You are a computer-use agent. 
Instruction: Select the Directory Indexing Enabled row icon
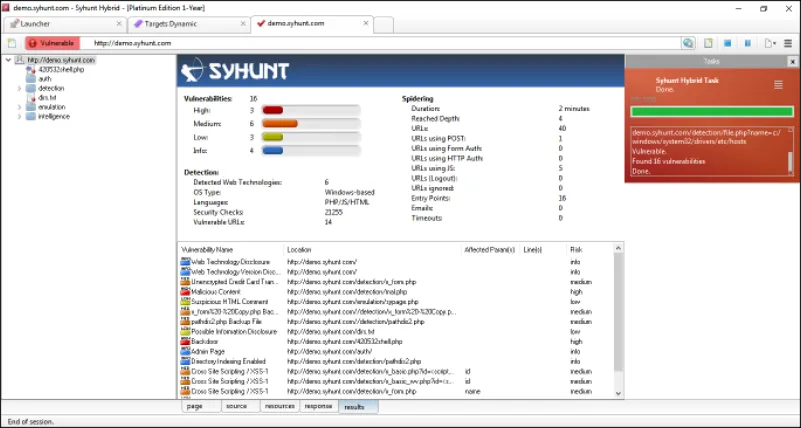tap(185, 362)
